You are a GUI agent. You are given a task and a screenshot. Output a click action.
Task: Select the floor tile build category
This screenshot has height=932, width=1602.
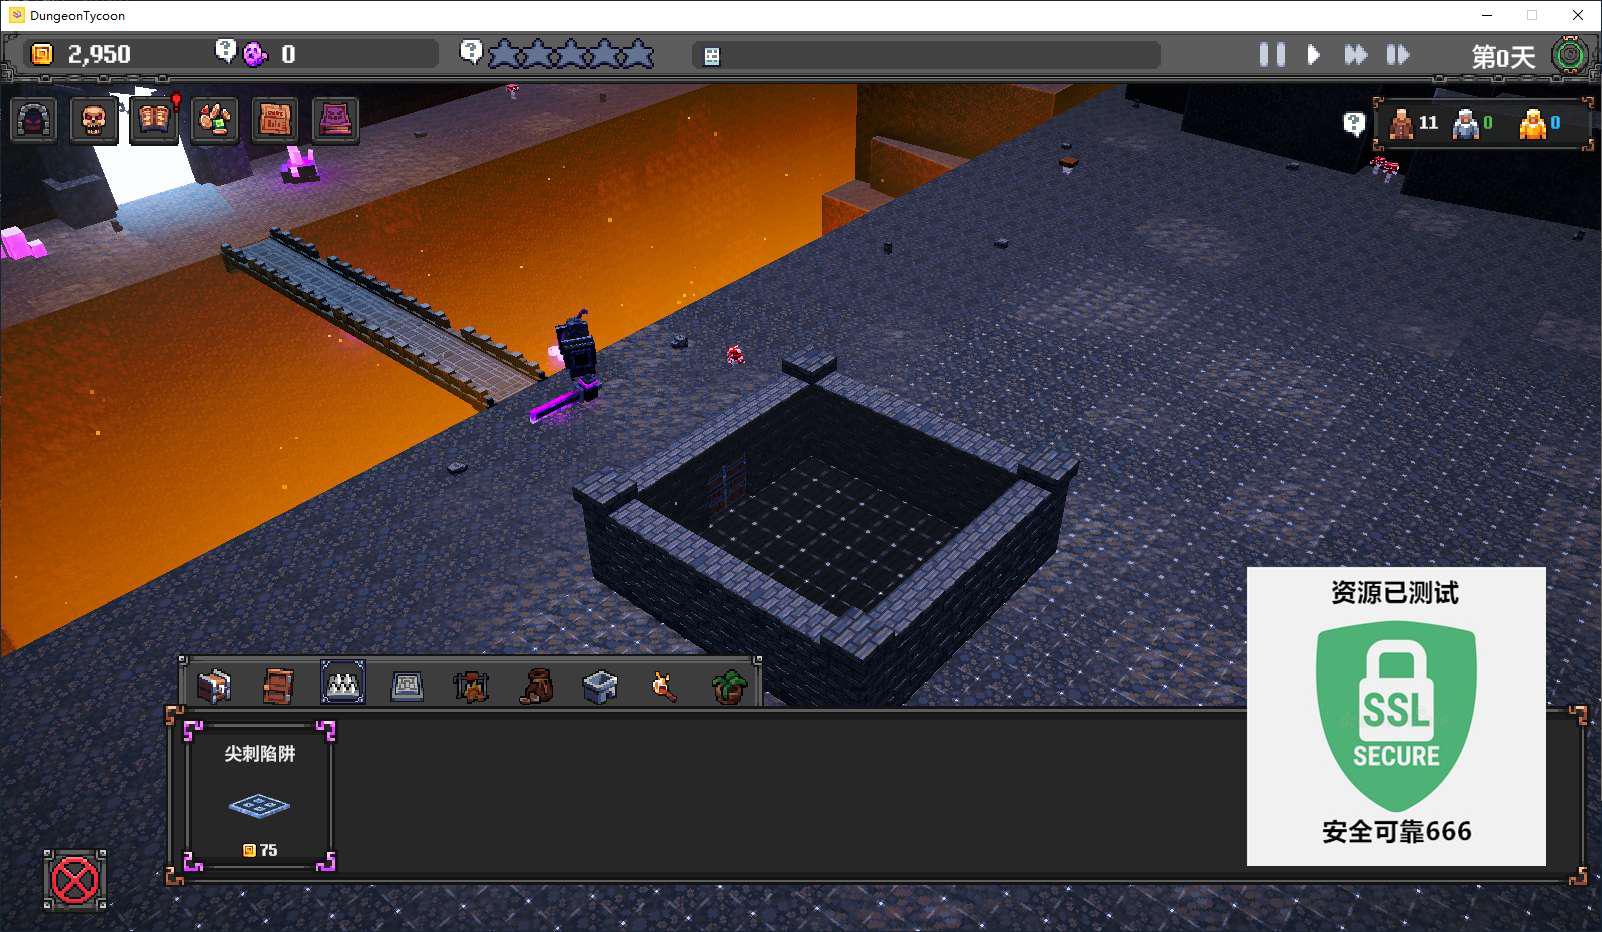click(406, 685)
